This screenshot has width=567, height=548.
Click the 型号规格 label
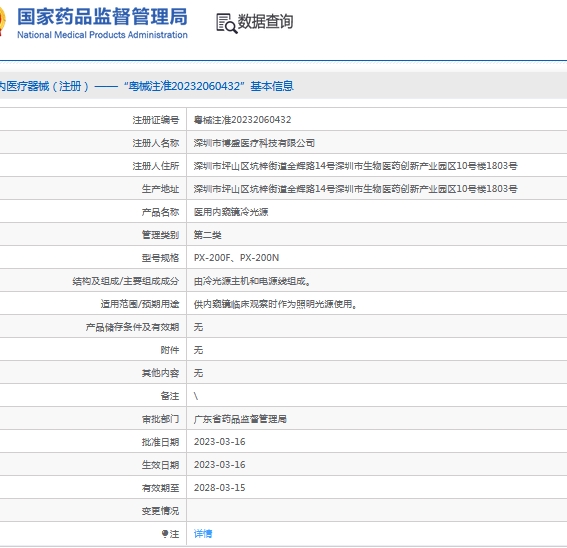(160, 258)
